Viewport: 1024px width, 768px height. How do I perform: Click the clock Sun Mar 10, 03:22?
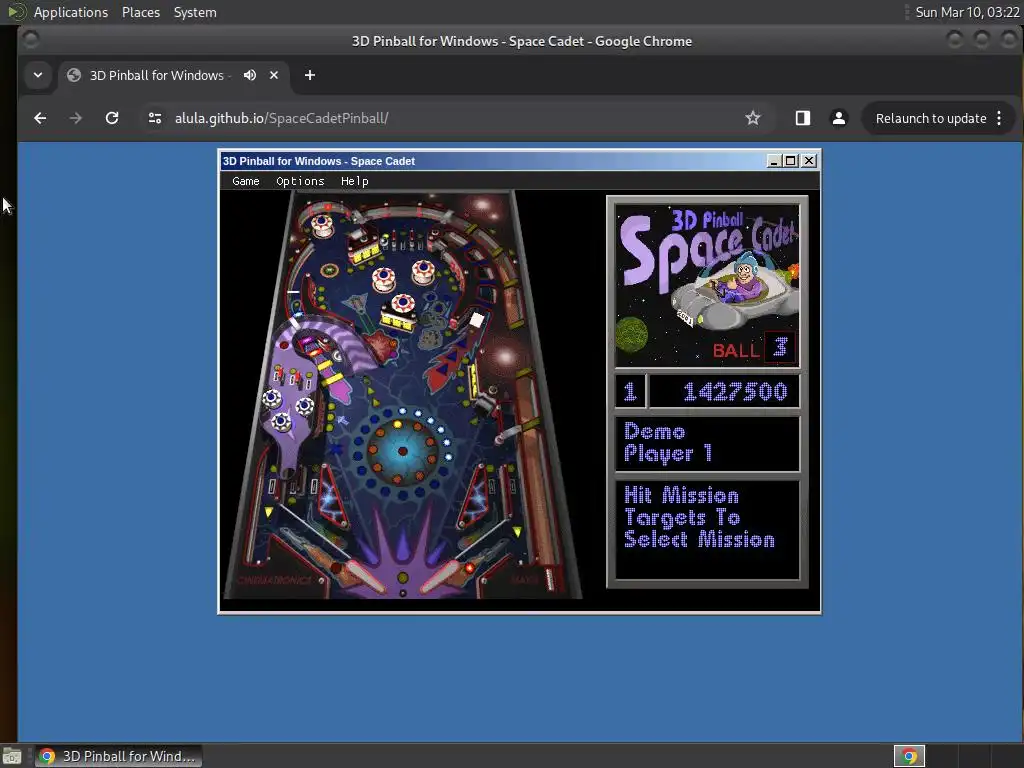(967, 12)
